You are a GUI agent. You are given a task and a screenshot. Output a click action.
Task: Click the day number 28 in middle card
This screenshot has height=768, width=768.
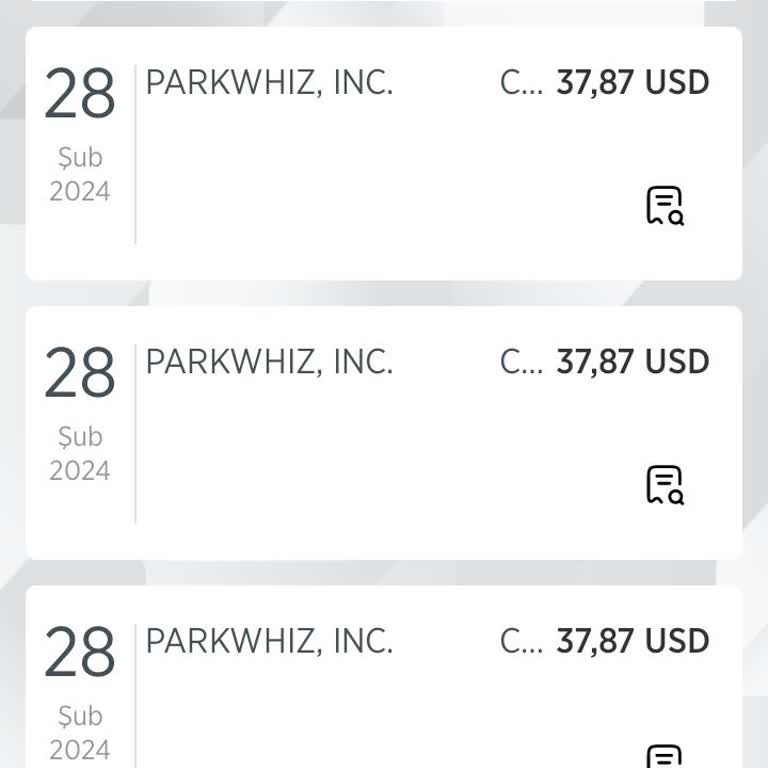80,375
